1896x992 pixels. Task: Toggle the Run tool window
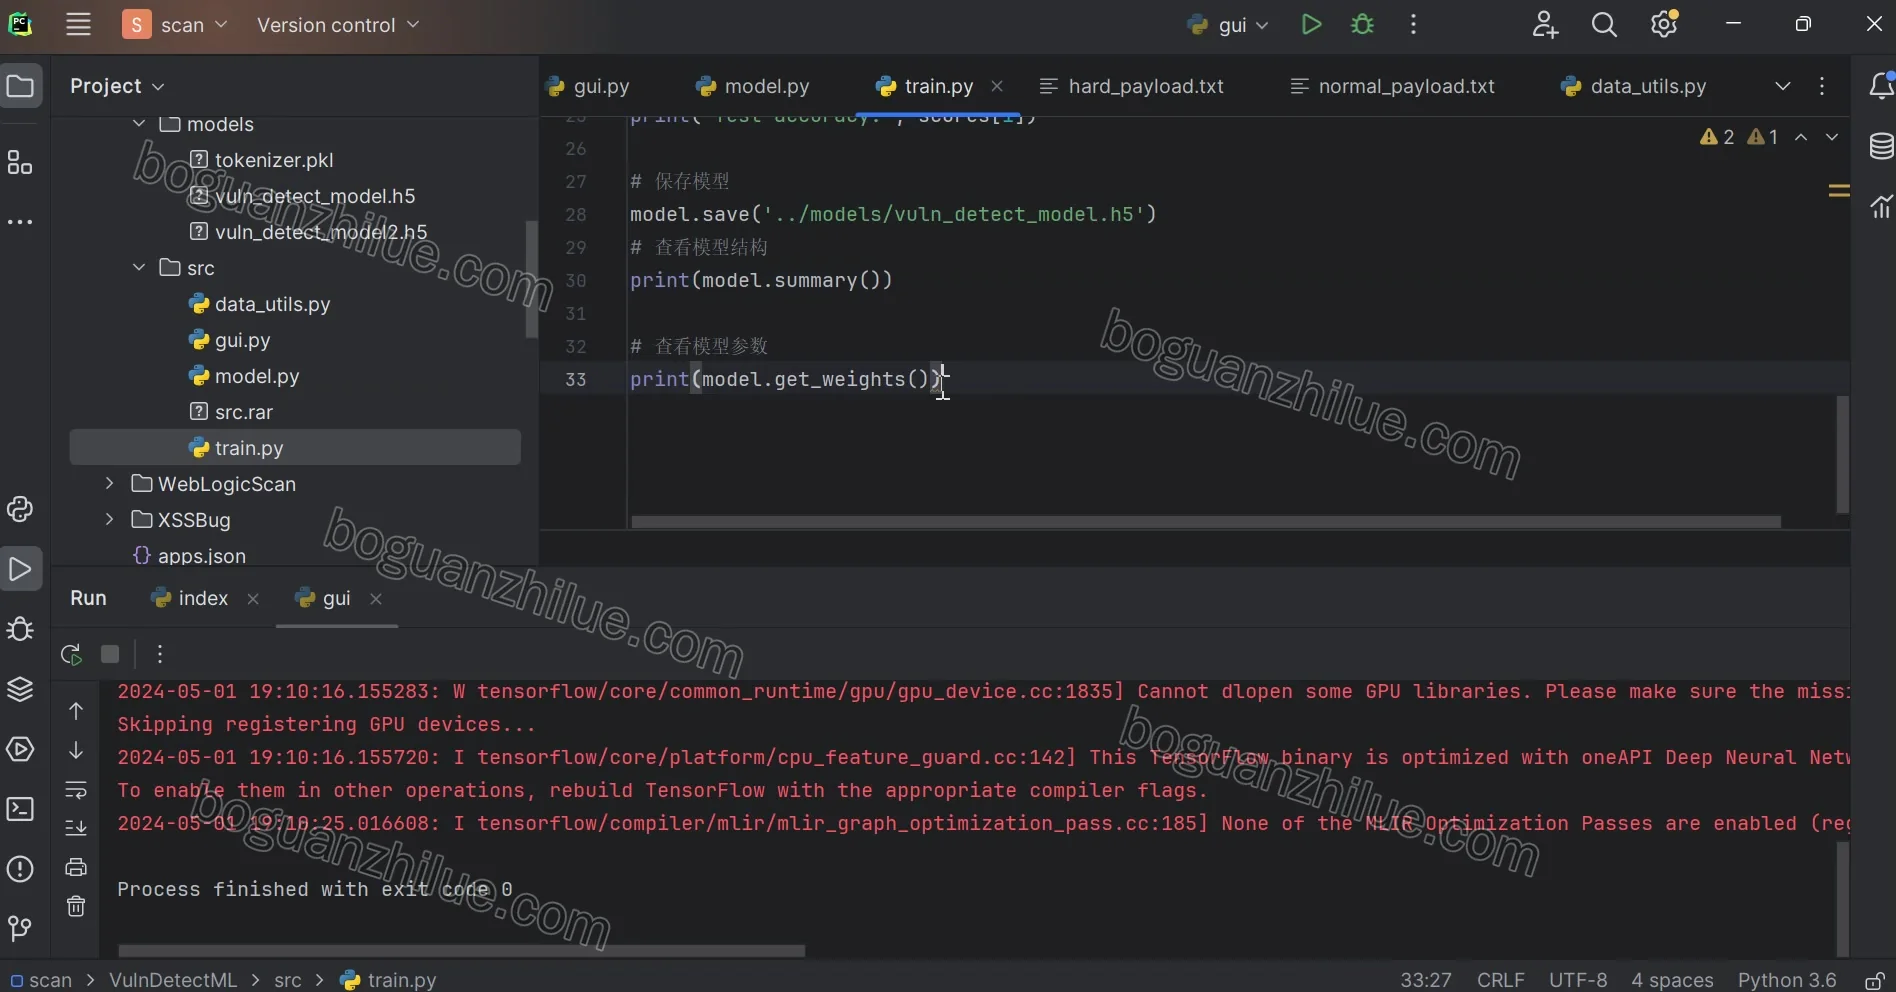[x=20, y=570]
